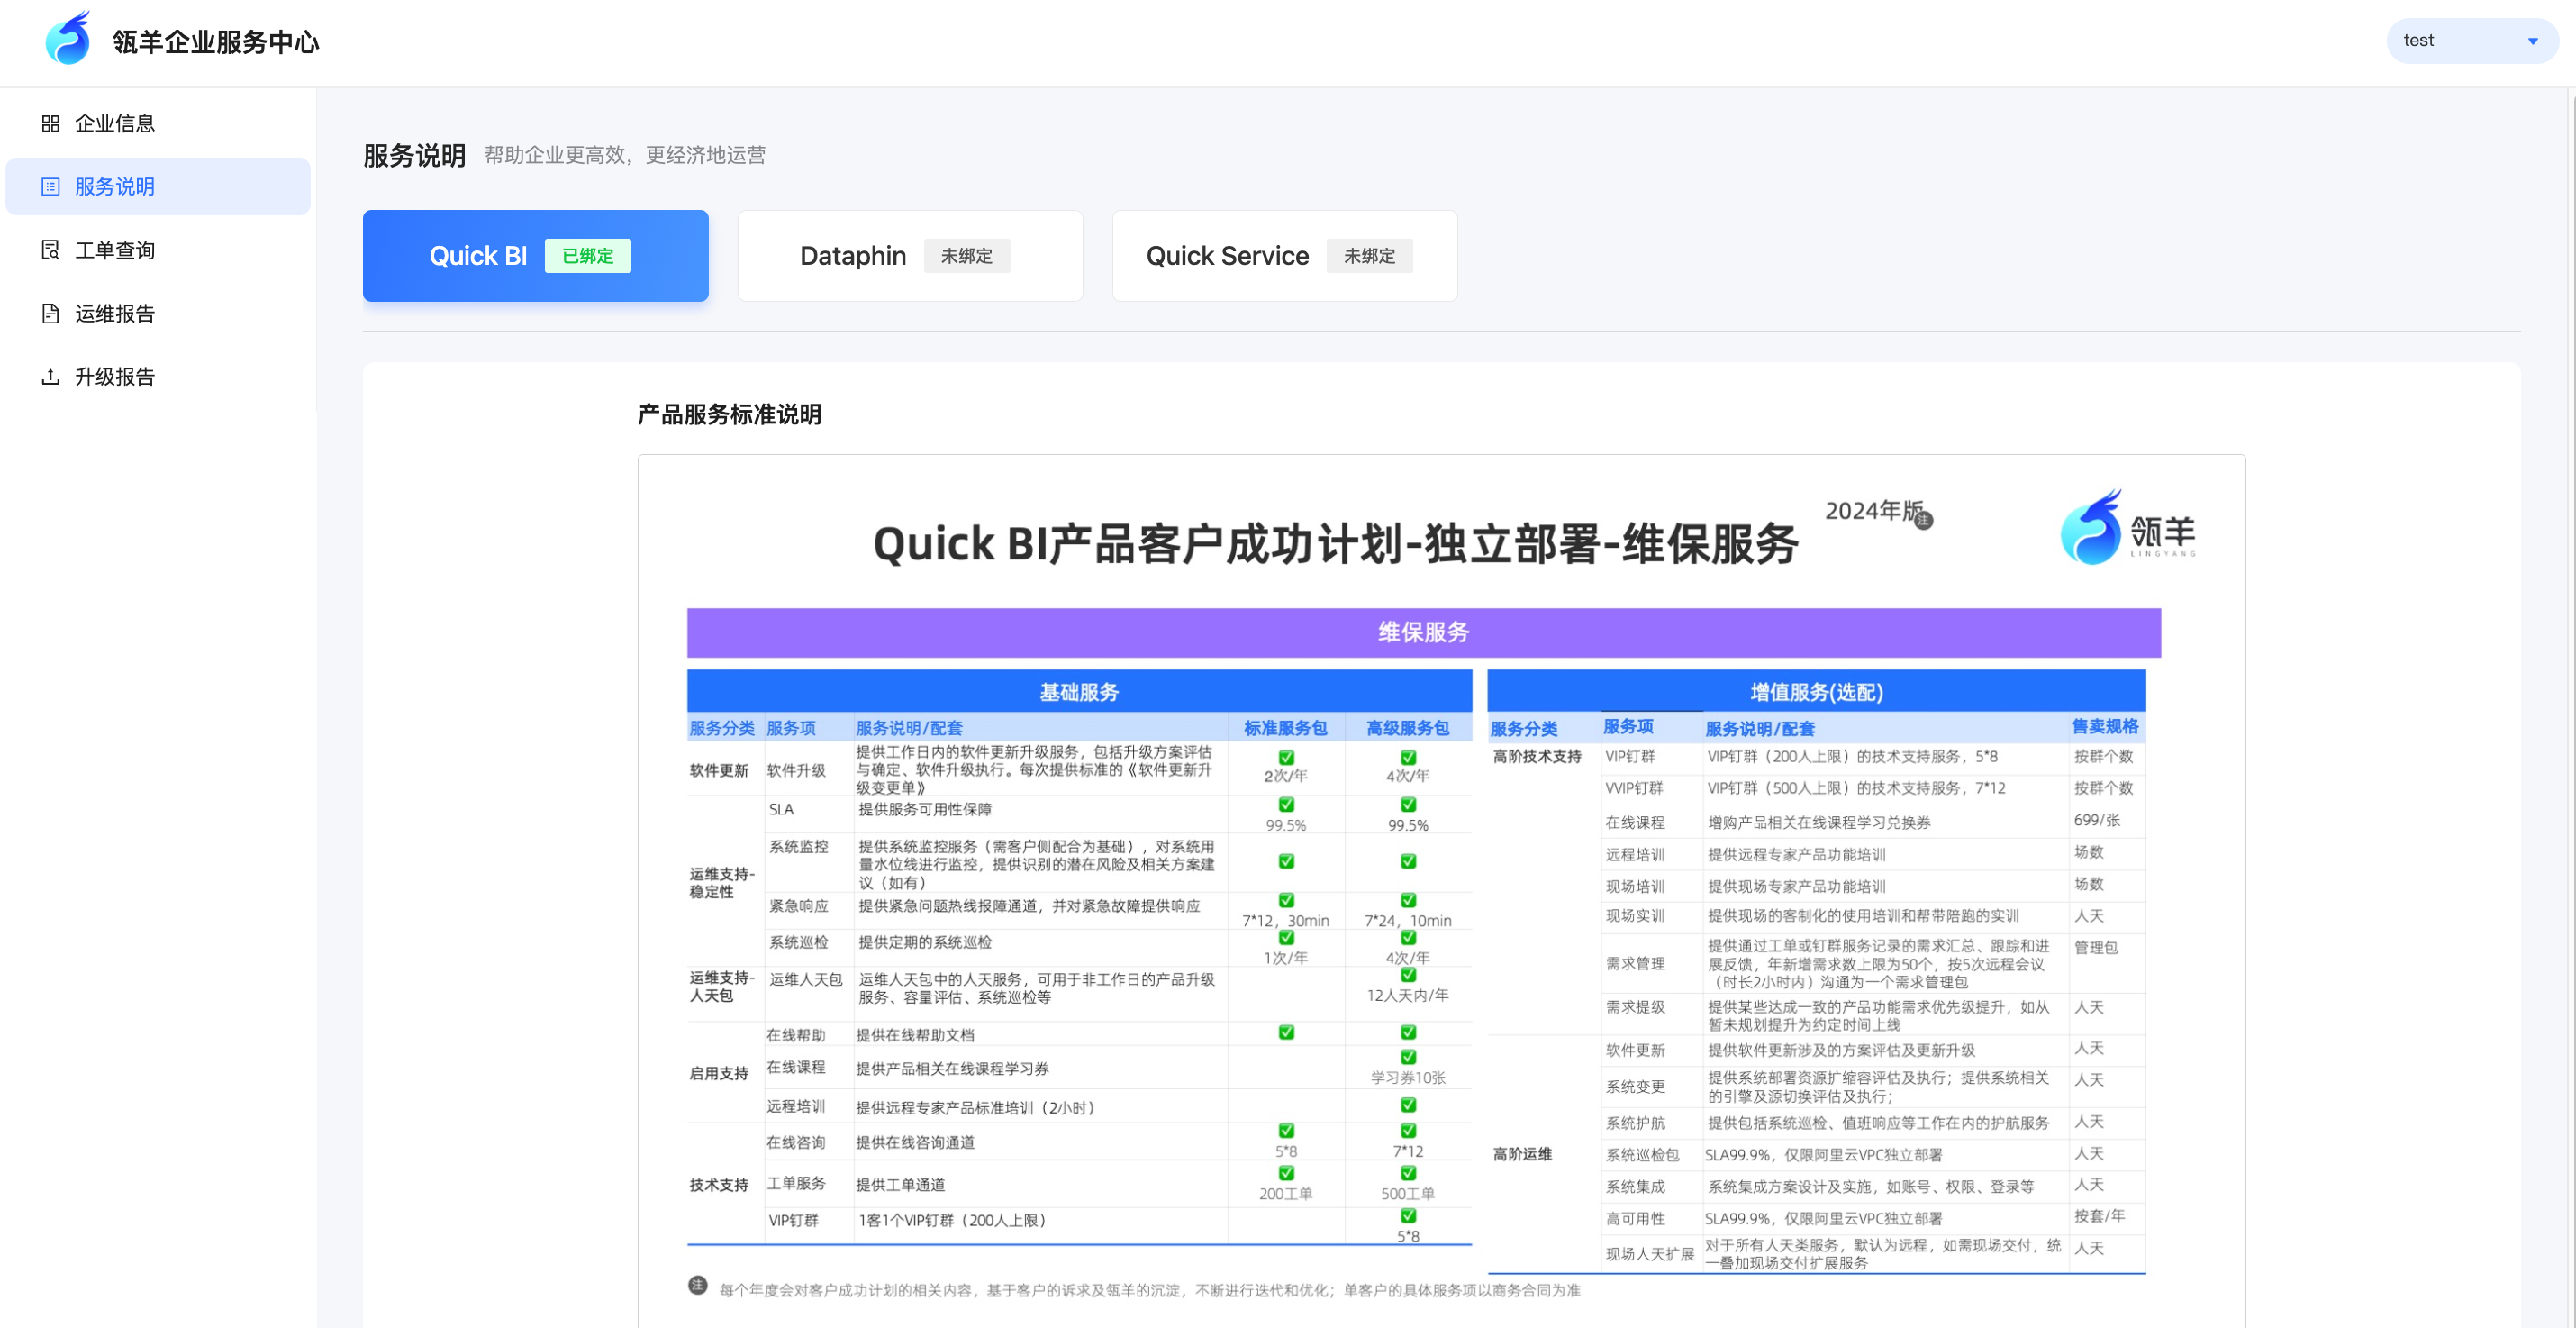Image resolution: width=2576 pixels, height=1328 pixels.
Task: Select the Quick Service product tab
Action: (x=1284, y=256)
